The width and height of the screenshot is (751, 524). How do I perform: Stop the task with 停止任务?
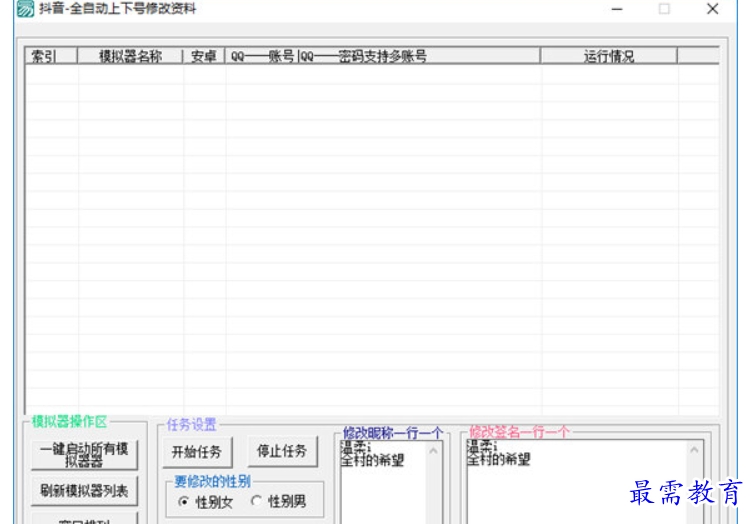[x=282, y=451]
